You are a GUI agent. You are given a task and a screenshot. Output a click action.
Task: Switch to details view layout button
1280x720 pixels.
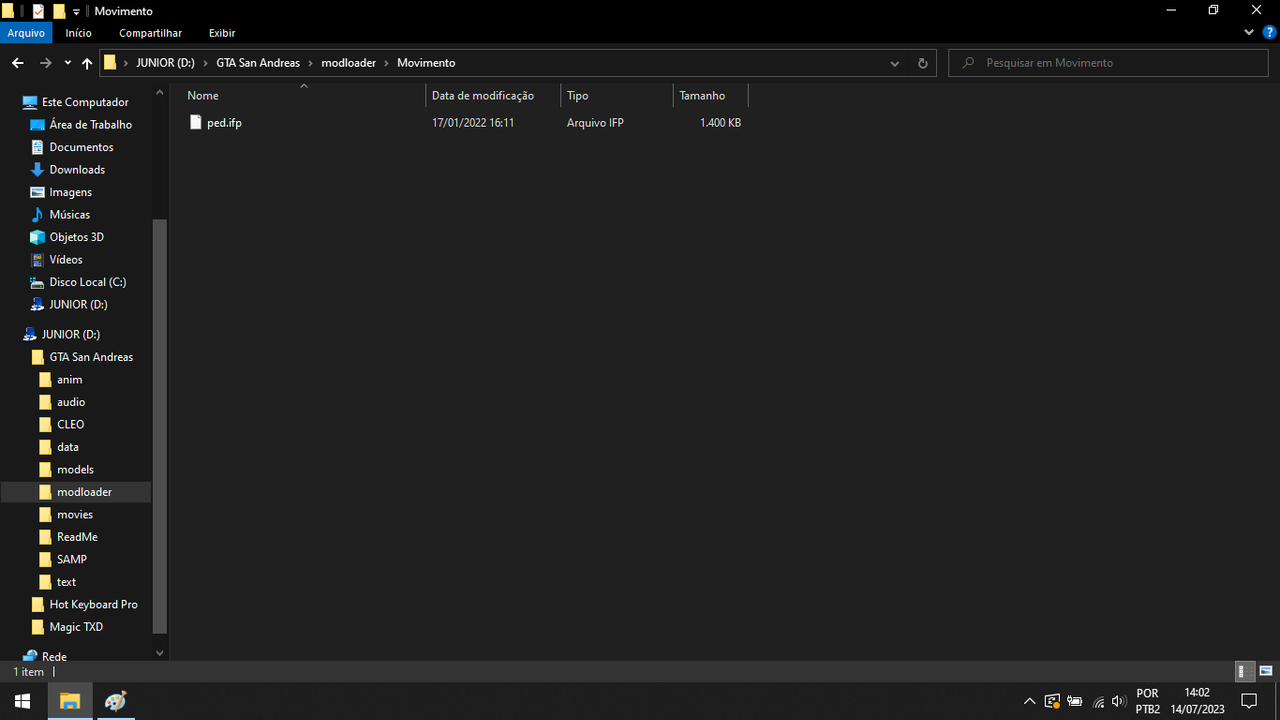[1244, 672]
